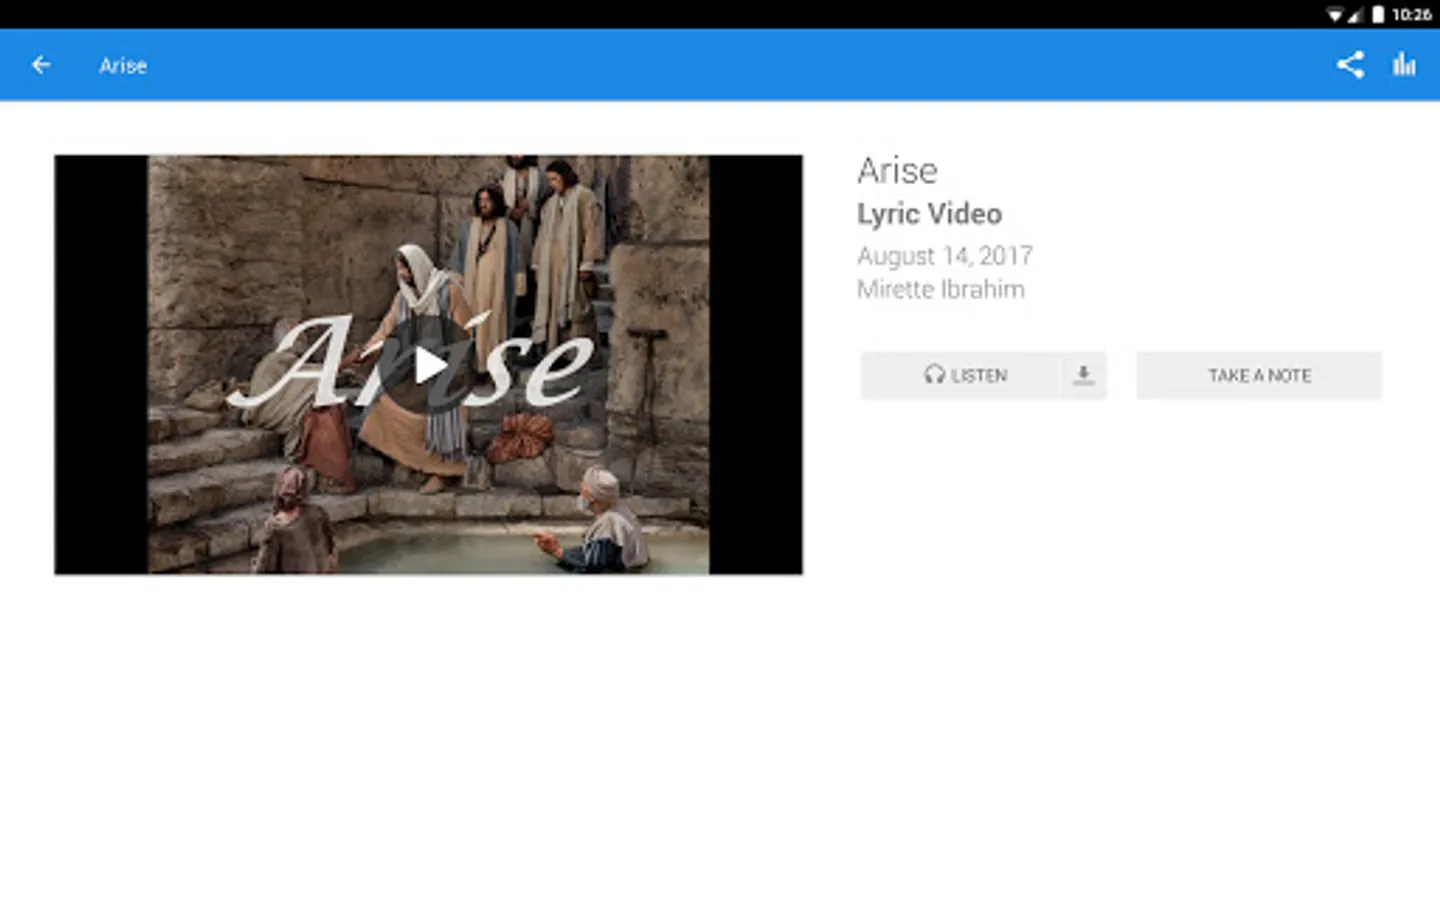
Task: Check the battery icon in status bar
Action: click(1378, 14)
